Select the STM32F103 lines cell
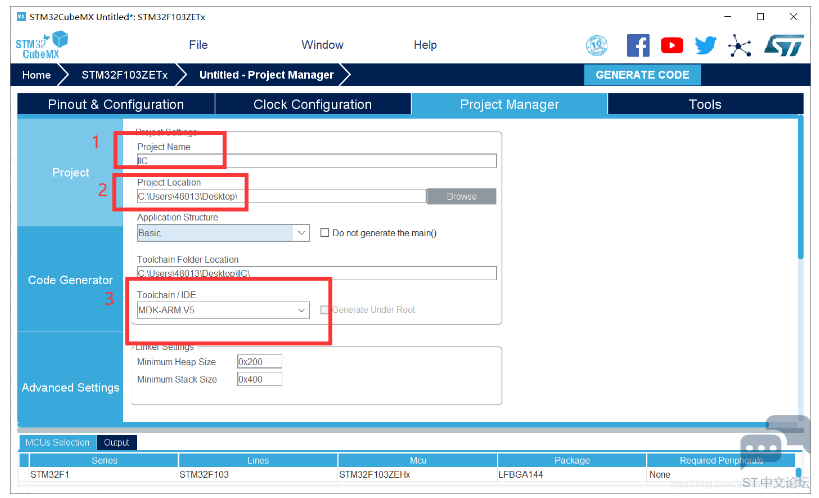The image size is (819, 498). pos(258,474)
